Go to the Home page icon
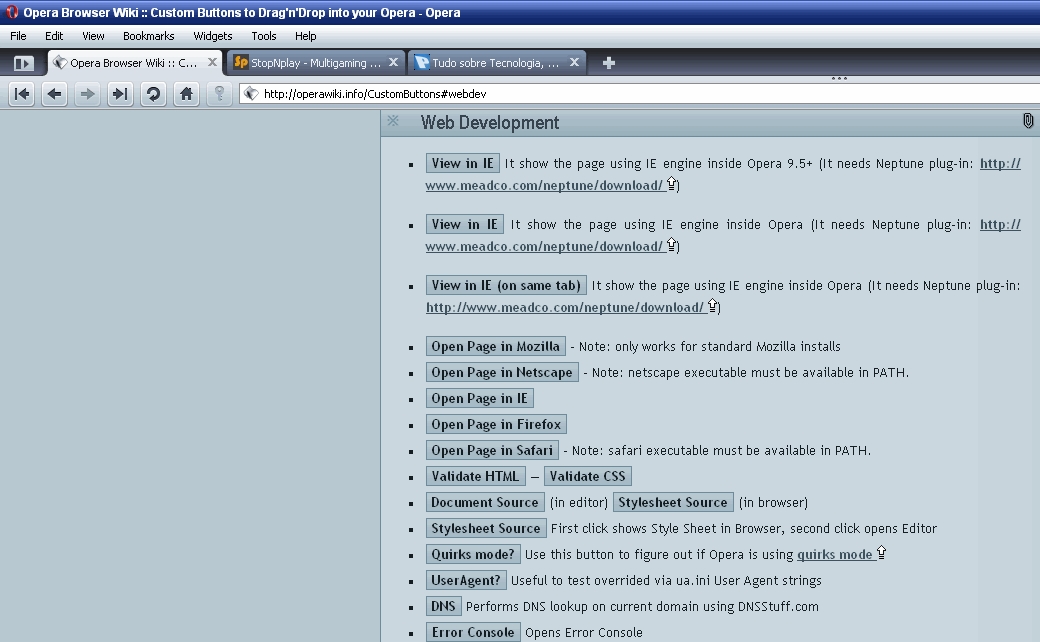This screenshot has height=642, width=1040. [186, 94]
